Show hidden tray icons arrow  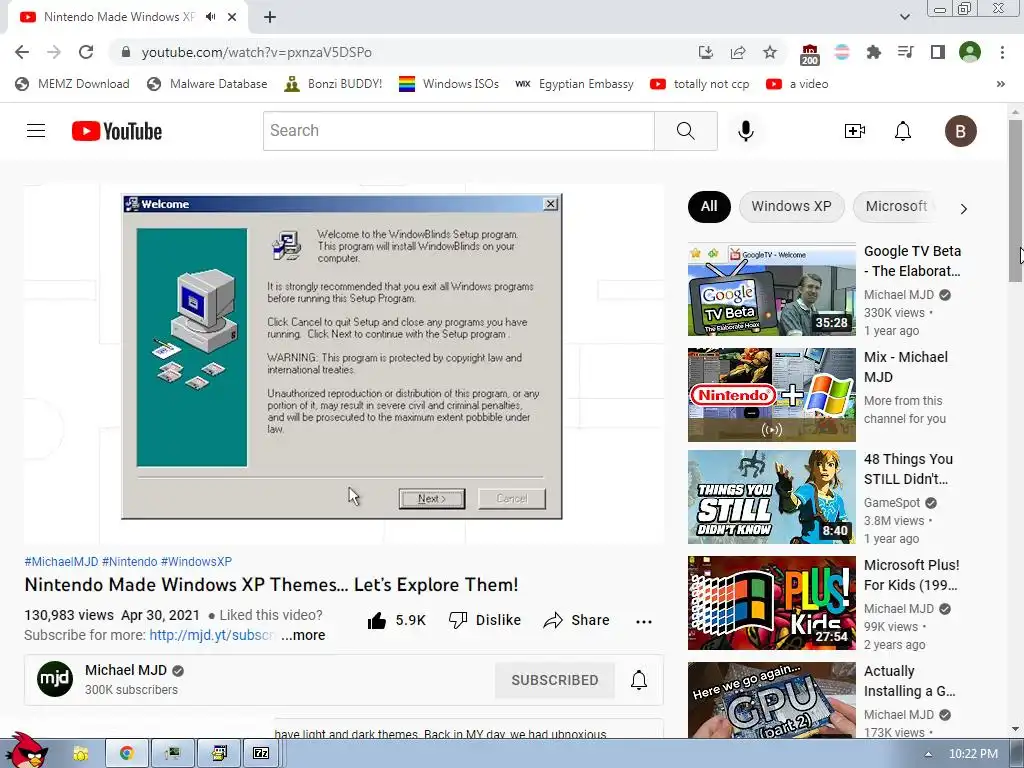[x=929, y=754]
